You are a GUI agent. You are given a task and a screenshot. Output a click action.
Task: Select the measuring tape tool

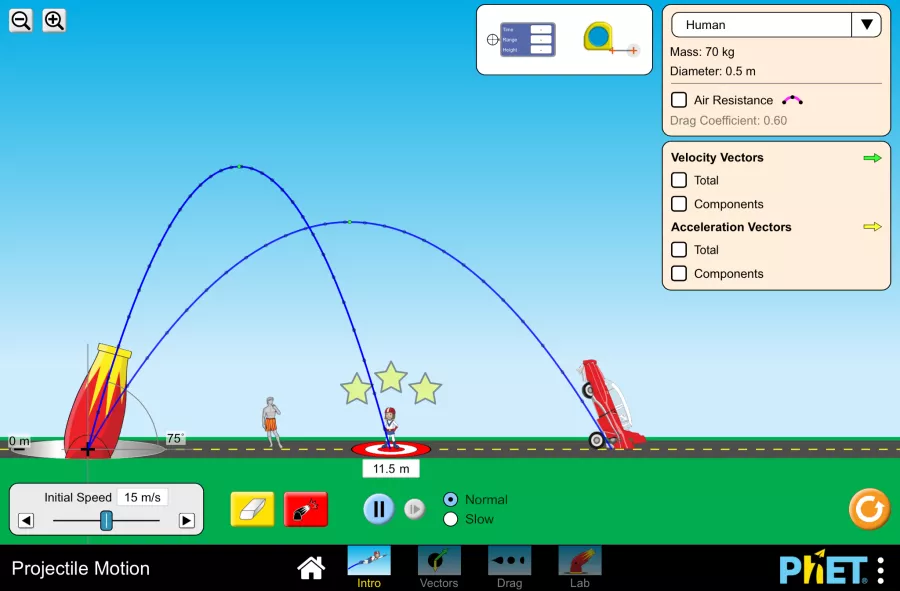[600, 38]
